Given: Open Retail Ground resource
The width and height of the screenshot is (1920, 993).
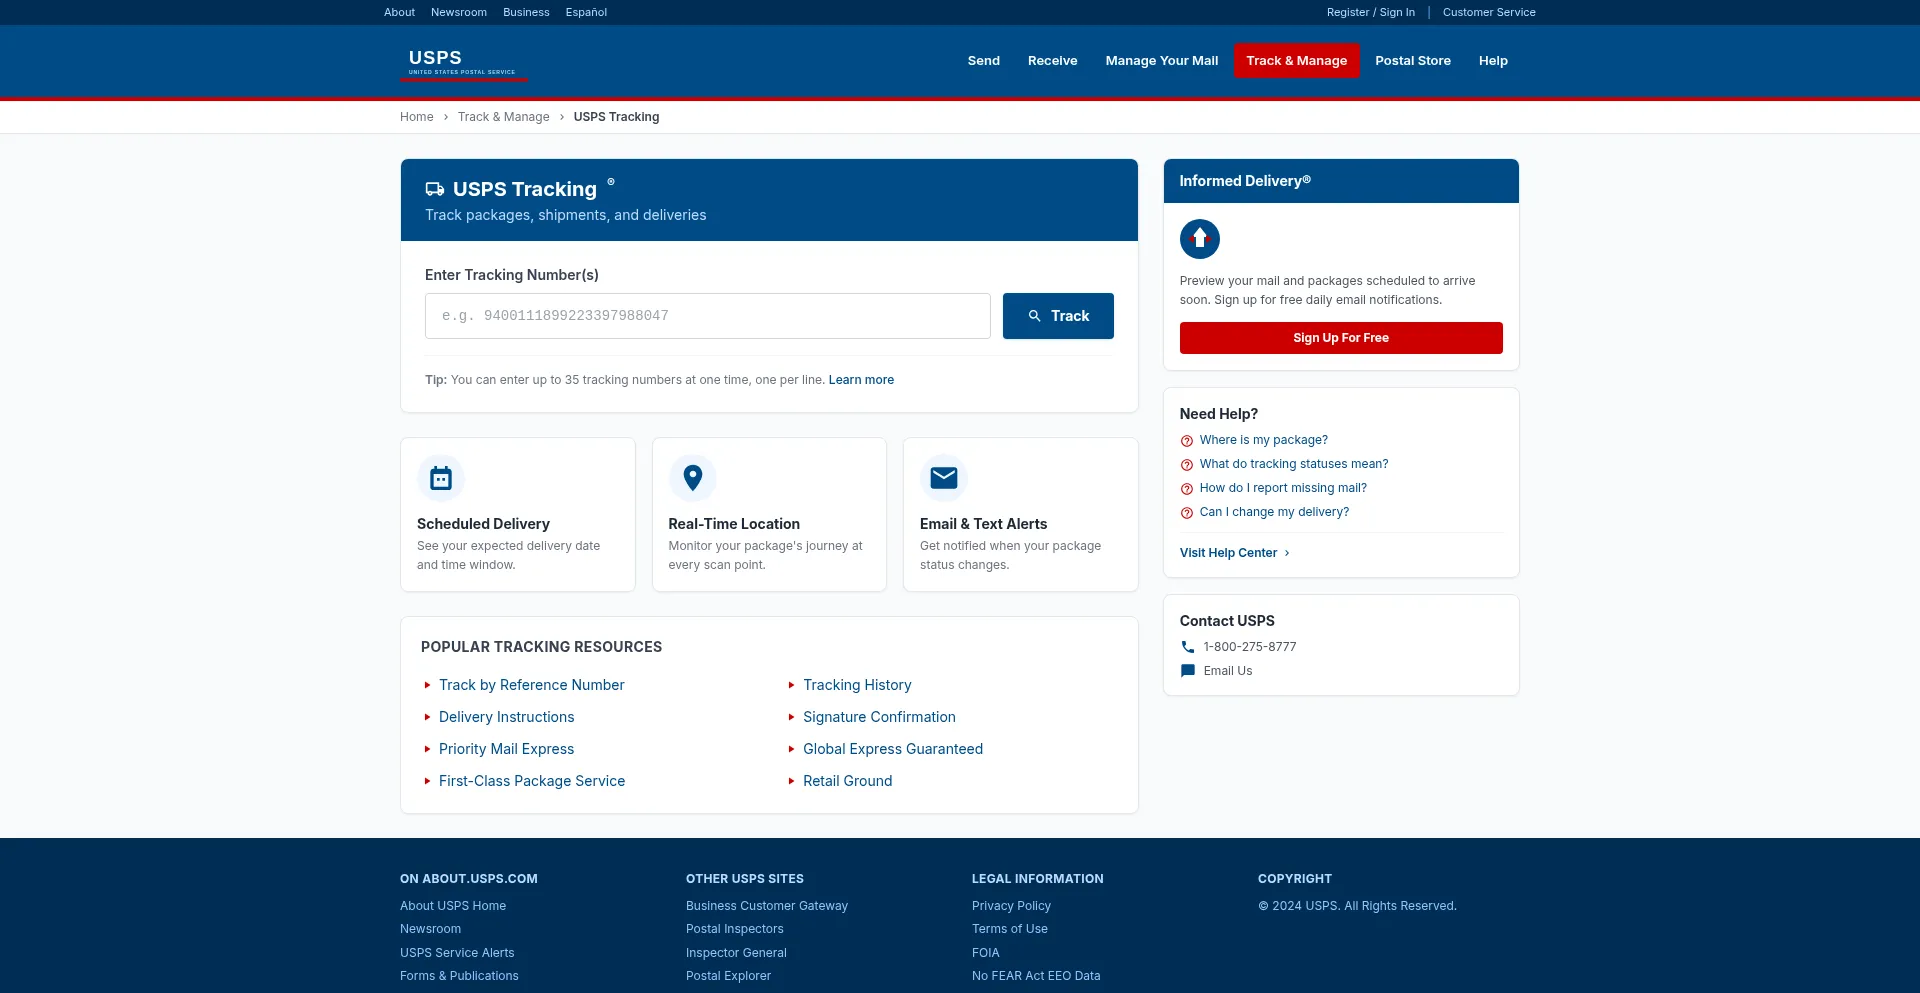Looking at the screenshot, I should pyautogui.click(x=848, y=781).
